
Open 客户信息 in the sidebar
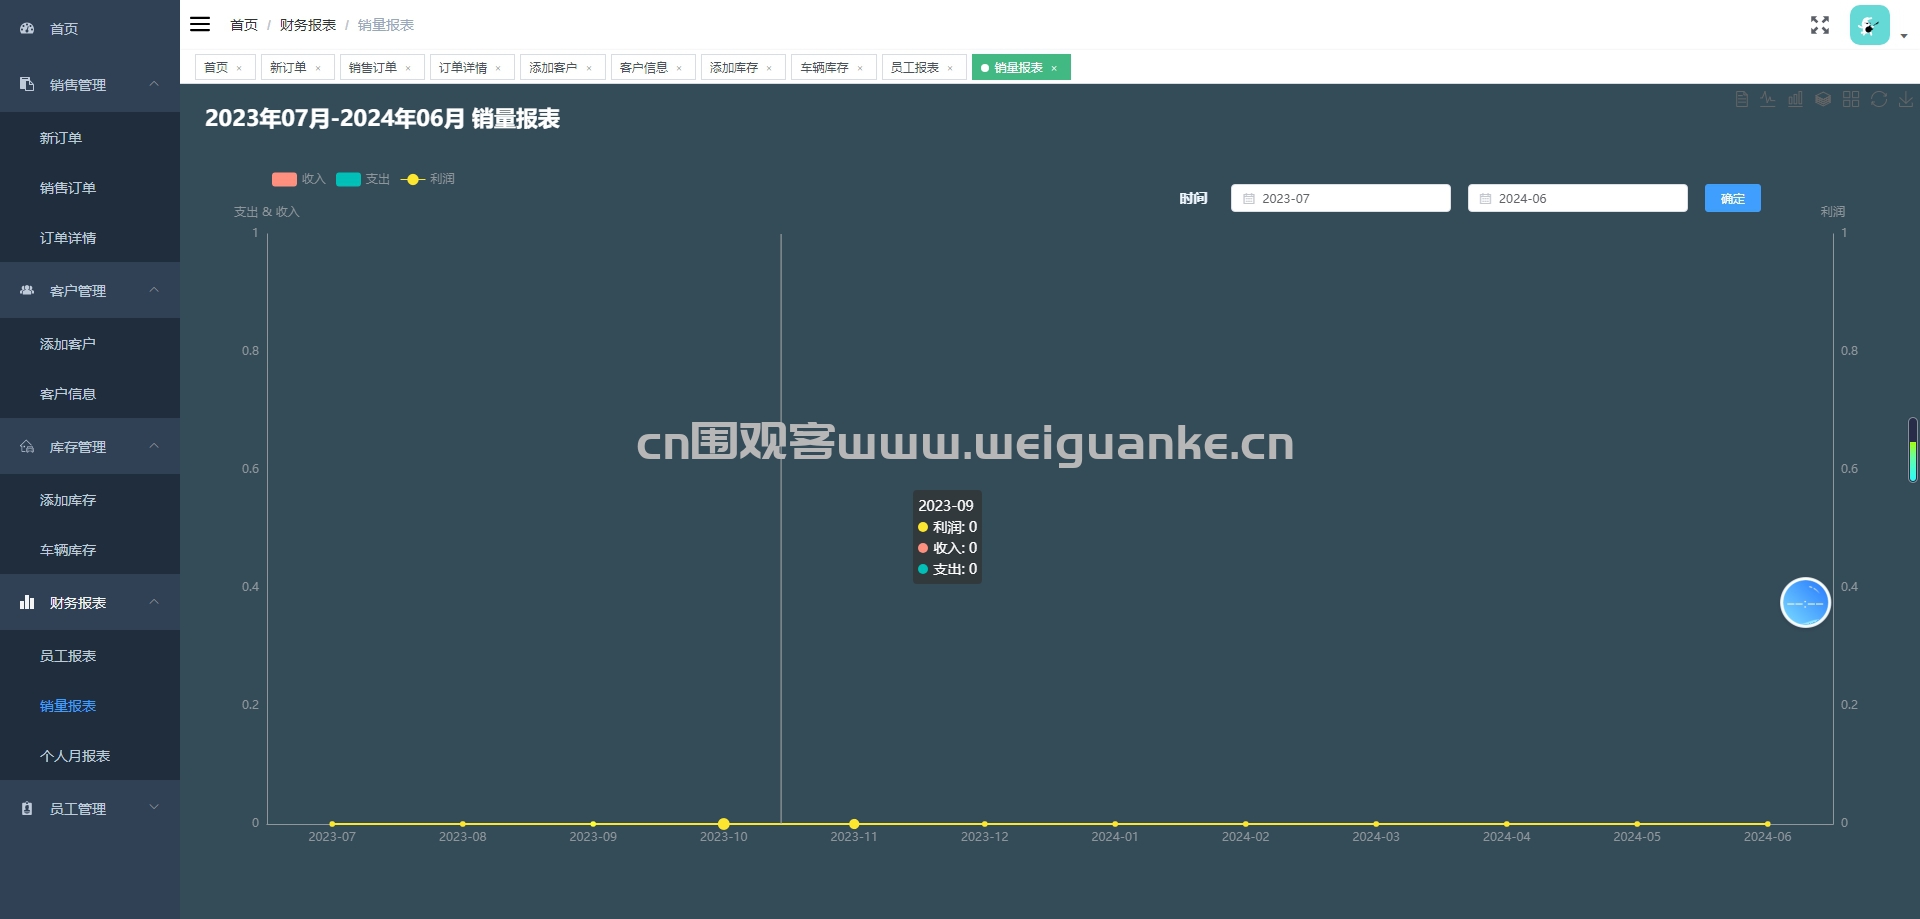(90, 394)
